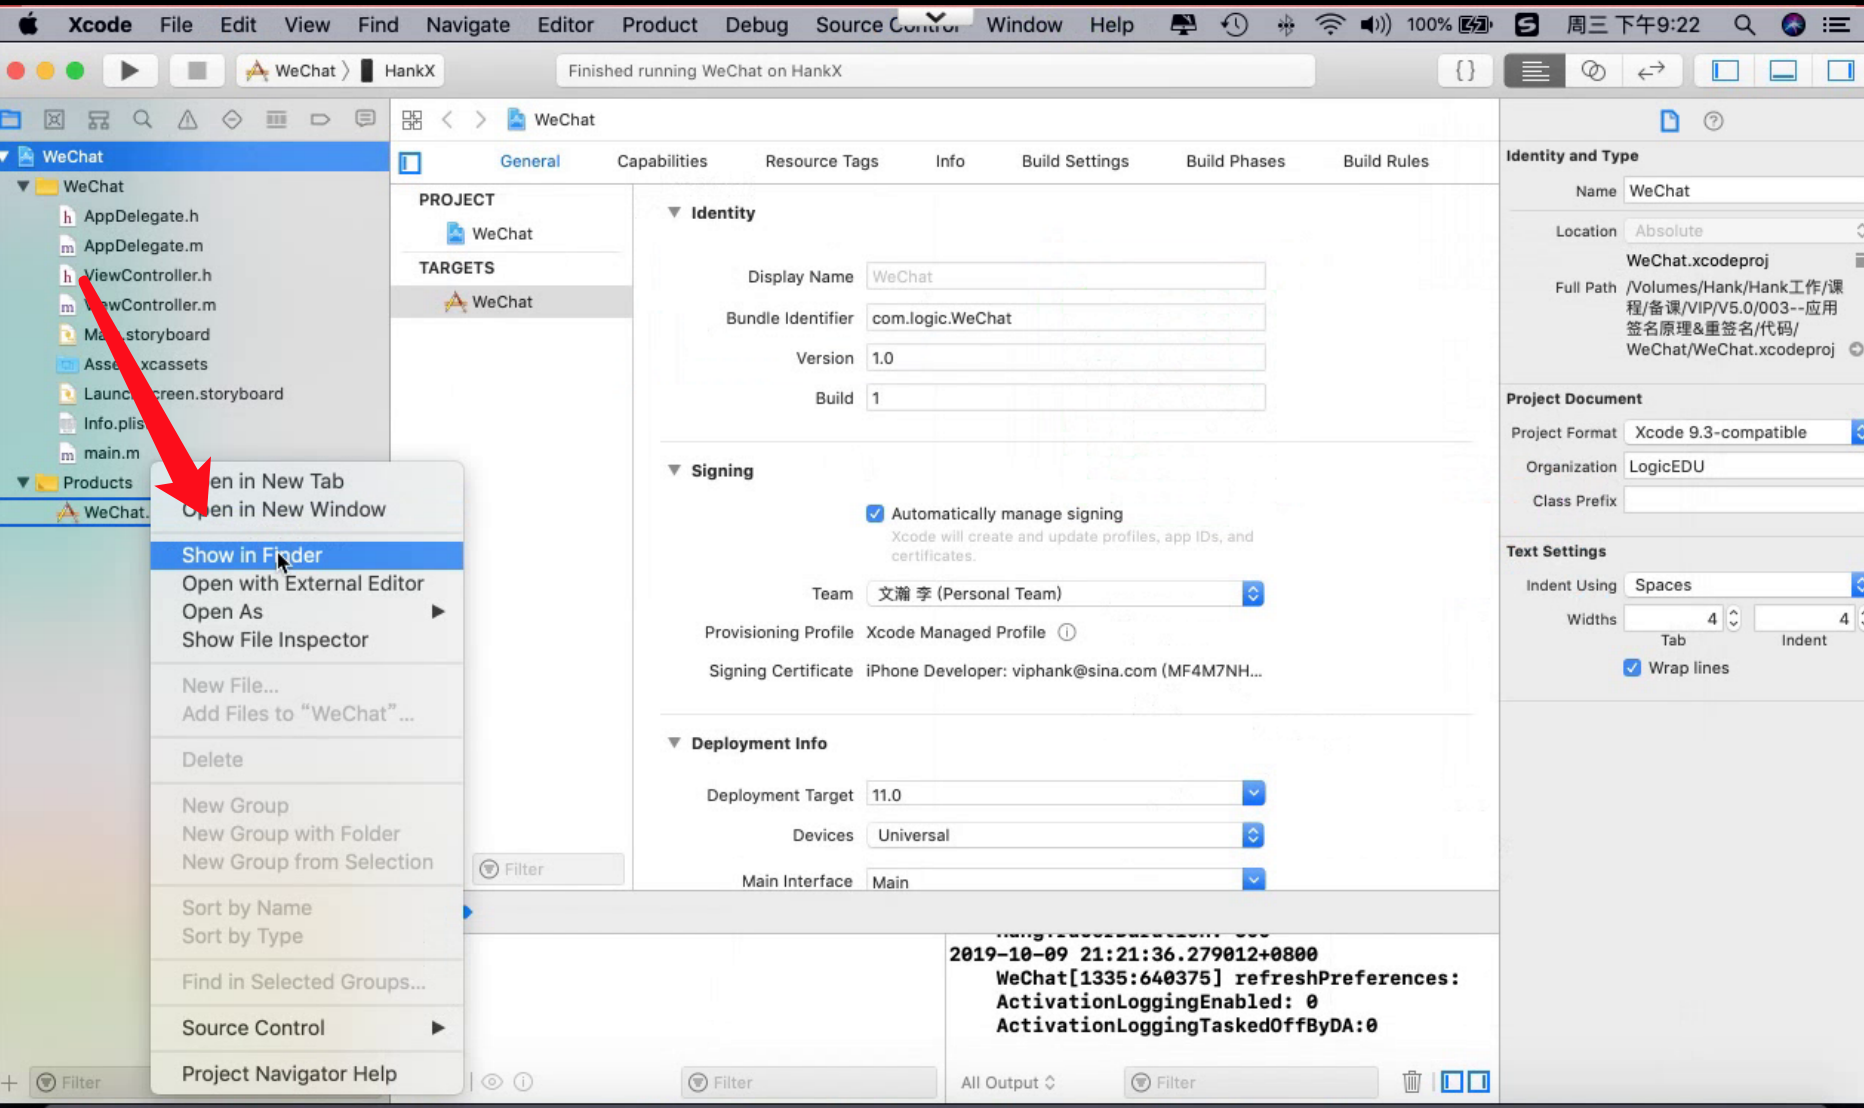Open the Source Control submenu
1864x1108 pixels.
tap(307, 1027)
